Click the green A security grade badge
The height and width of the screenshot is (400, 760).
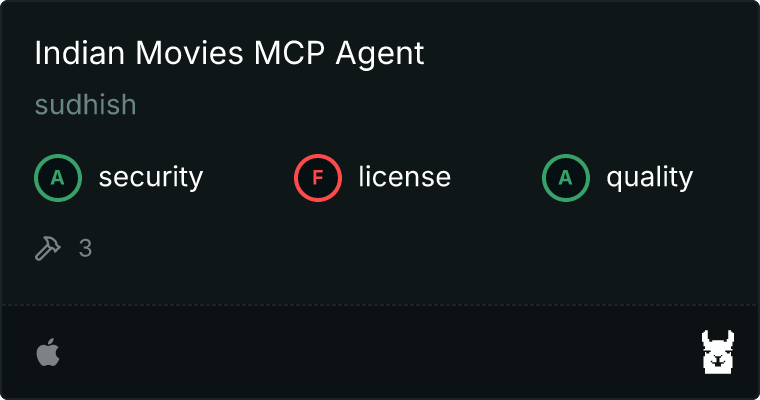pyautogui.click(x=58, y=178)
